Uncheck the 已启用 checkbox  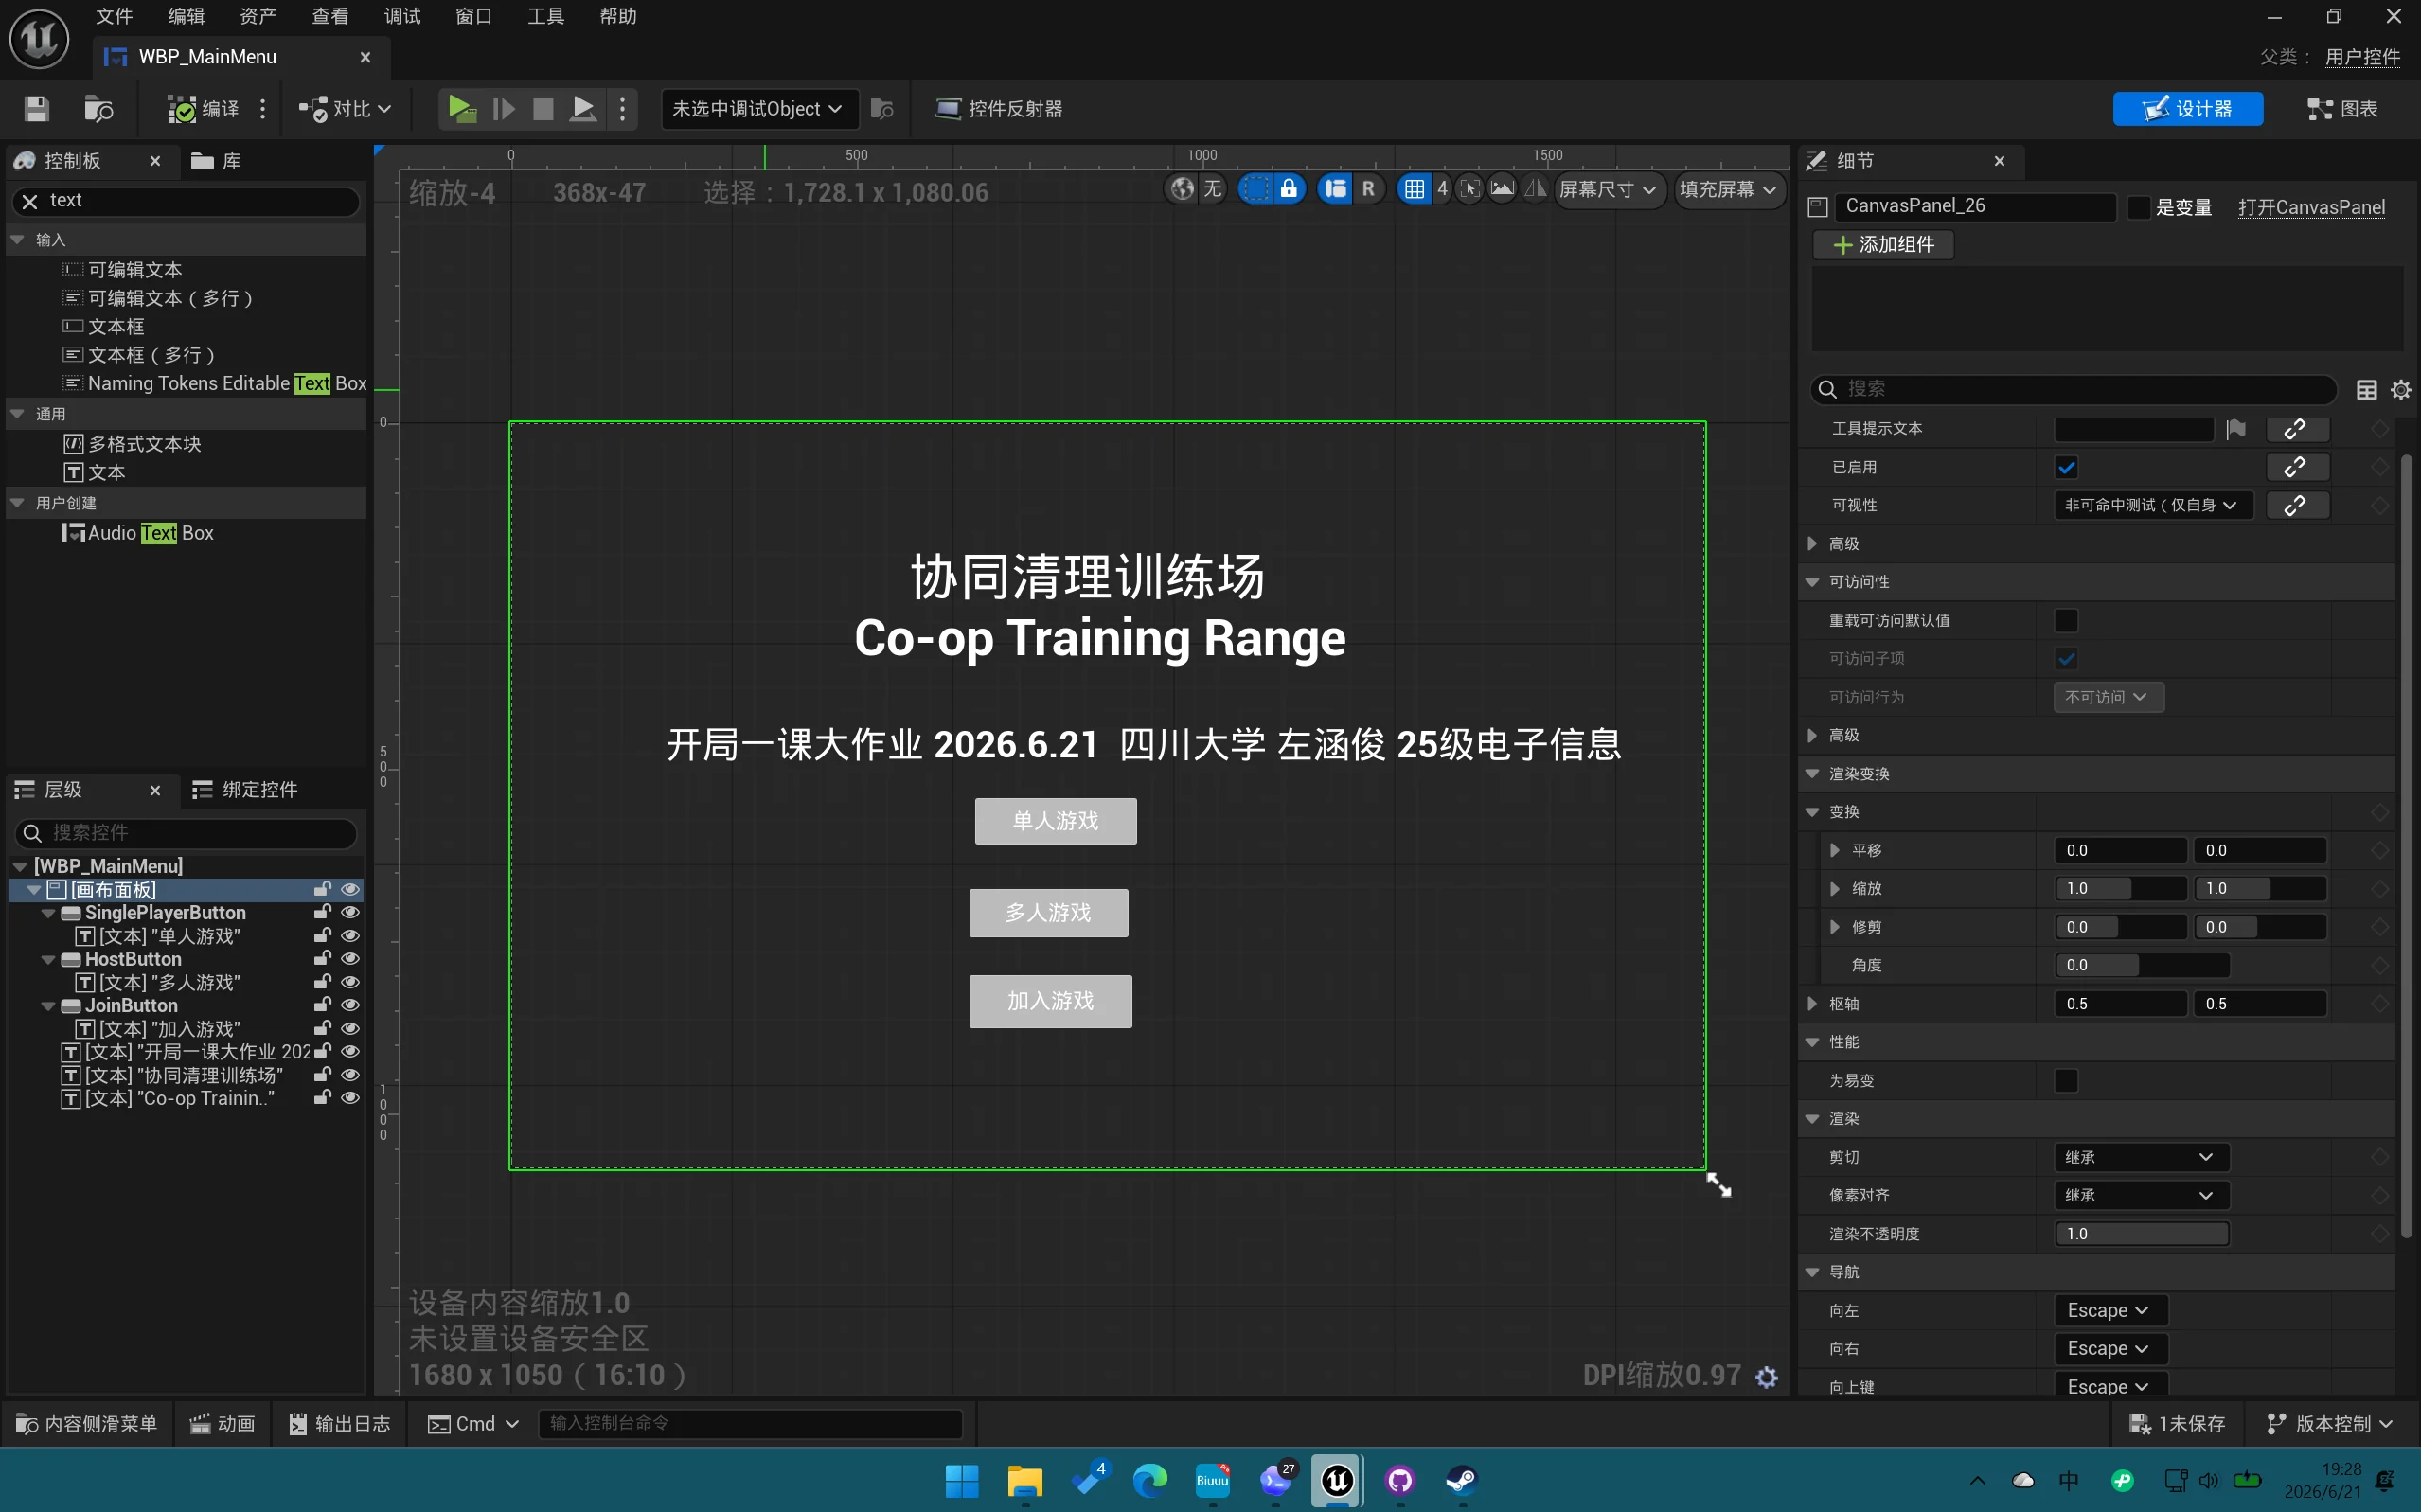pyautogui.click(x=2066, y=467)
